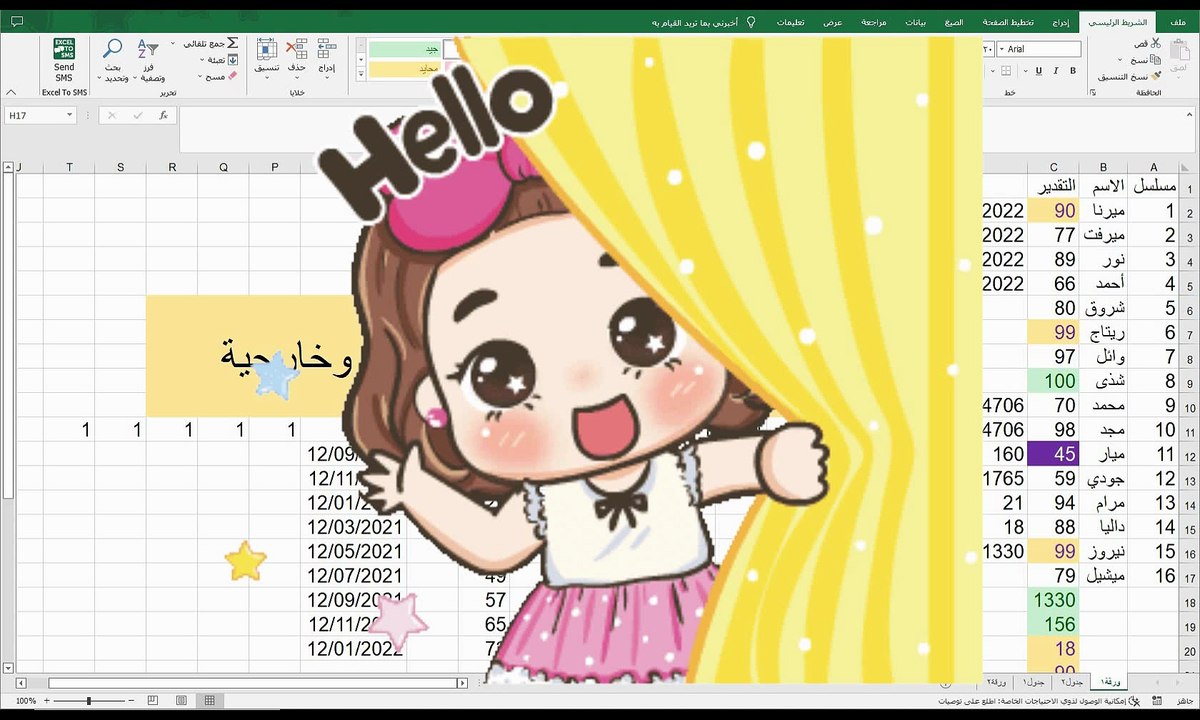Click the Tell Me lightbulb icon
Image resolution: width=1200 pixels, height=720 pixels.
[752, 21]
